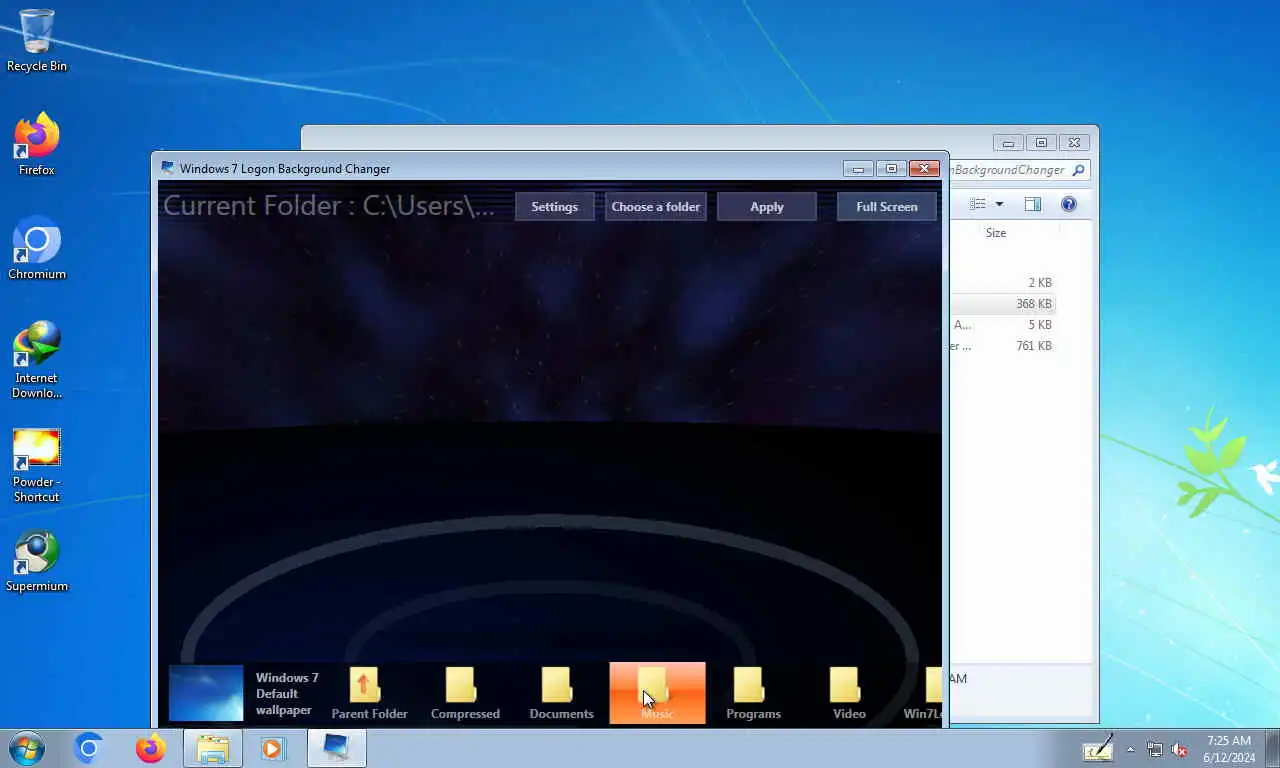Screen dimensions: 1280x768
Task: Select the Powder - Shortcut desktop icon
Action: coord(37,465)
